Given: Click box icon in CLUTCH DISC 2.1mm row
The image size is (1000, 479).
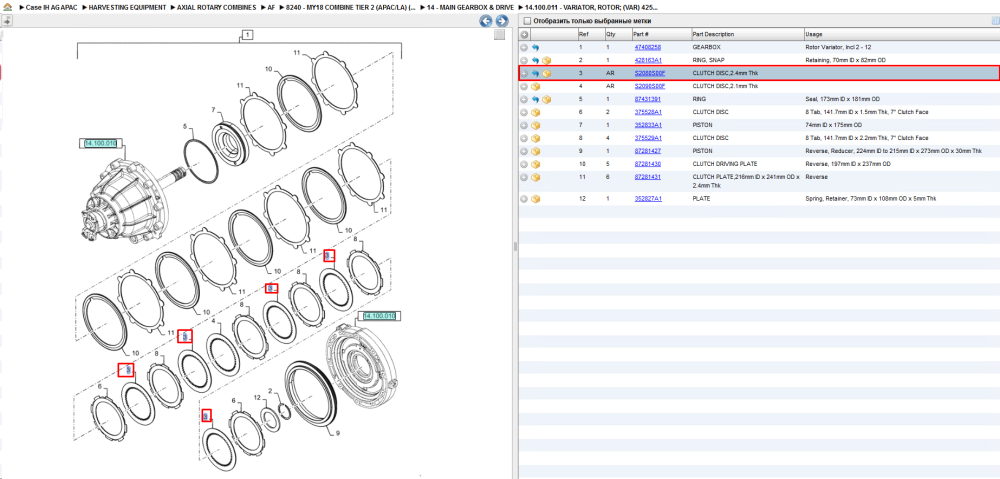Looking at the screenshot, I should pos(536,86).
